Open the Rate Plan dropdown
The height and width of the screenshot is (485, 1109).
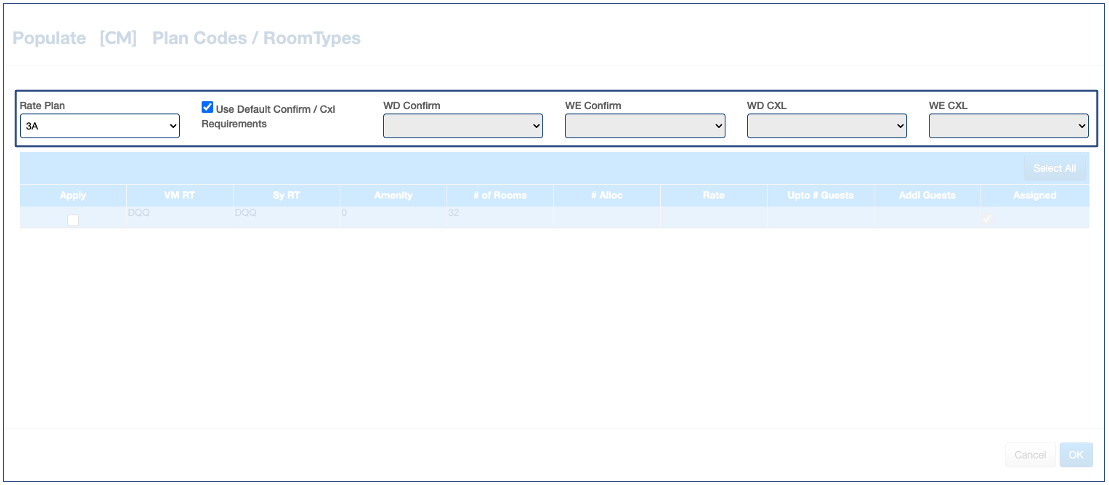click(x=100, y=125)
